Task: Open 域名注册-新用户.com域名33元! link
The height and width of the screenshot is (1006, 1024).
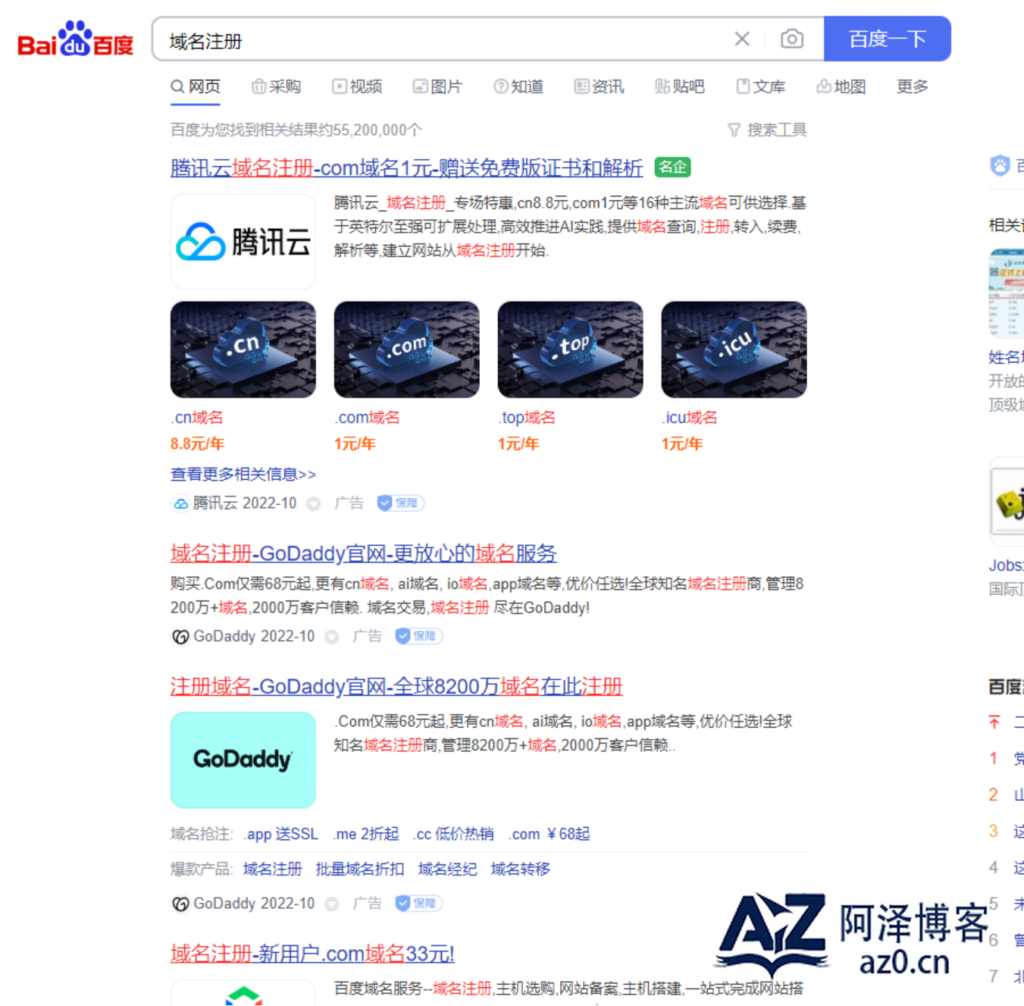Action: click(x=312, y=954)
